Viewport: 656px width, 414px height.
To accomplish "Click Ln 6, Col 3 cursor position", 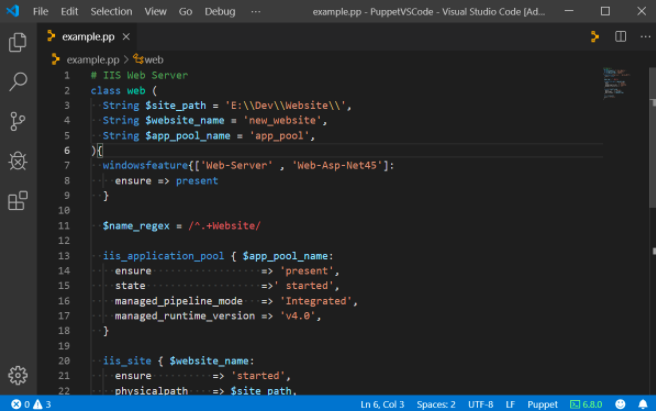I will (x=382, y=404).
